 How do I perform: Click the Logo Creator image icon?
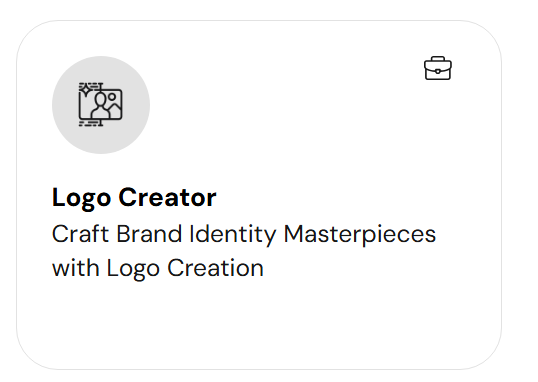coord(101,104)
